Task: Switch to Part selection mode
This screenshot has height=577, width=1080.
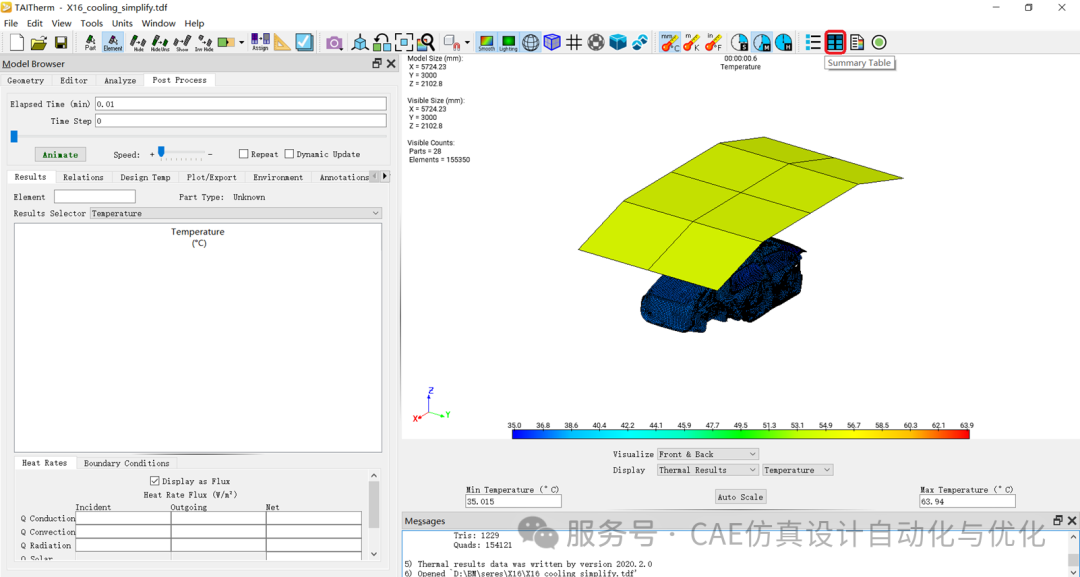Action: tap(90, 43)
